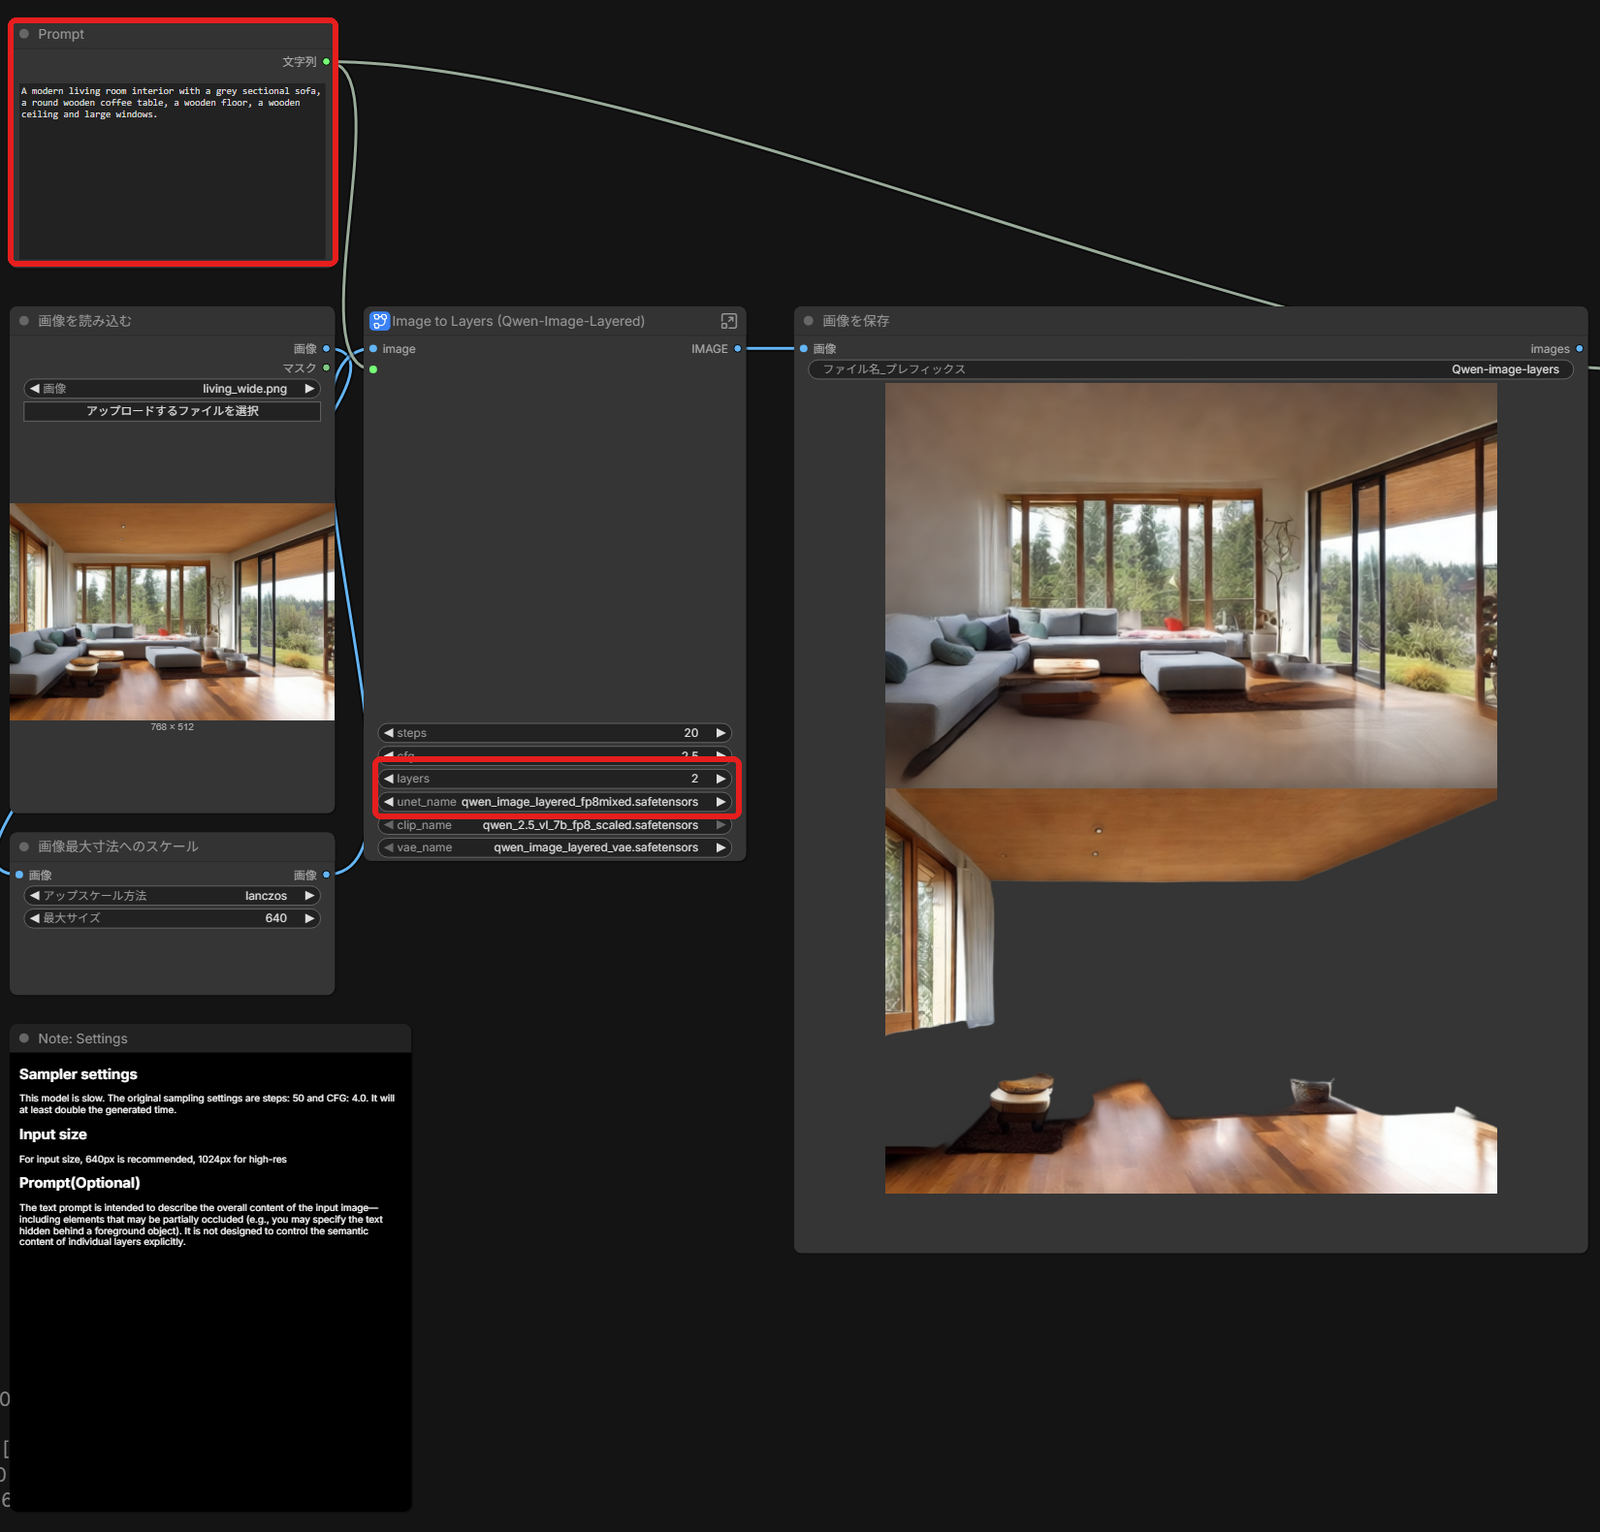
Task: Collapse the 画像を保存 node via its dot
Action: (808, 321)
